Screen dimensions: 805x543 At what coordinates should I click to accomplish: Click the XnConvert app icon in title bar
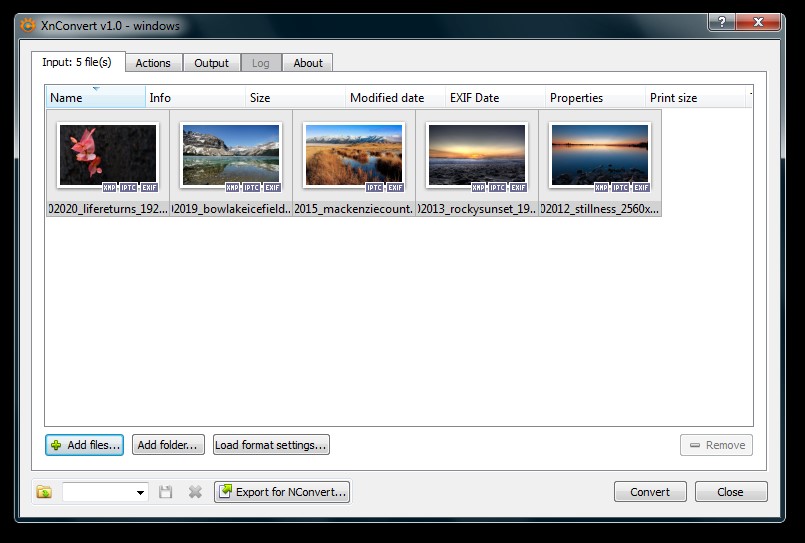27,25
